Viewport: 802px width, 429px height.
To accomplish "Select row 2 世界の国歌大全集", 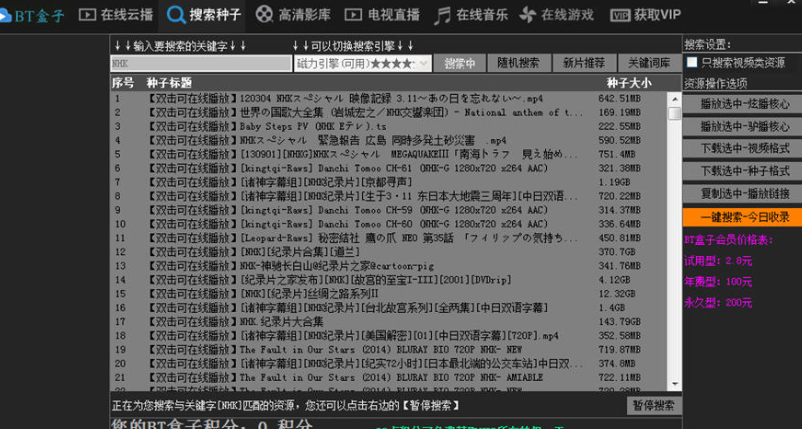I will (x=389, y=112).
